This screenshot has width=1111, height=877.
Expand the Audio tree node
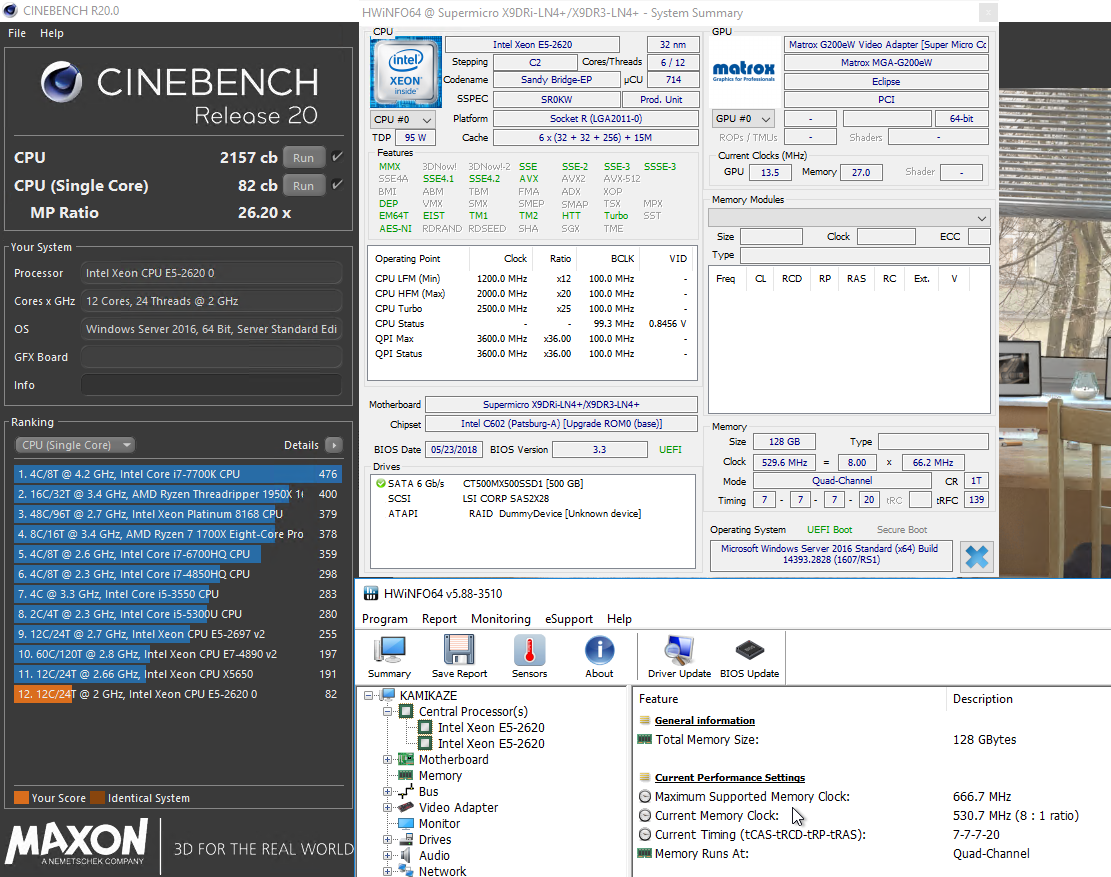(x=388, y=855)
